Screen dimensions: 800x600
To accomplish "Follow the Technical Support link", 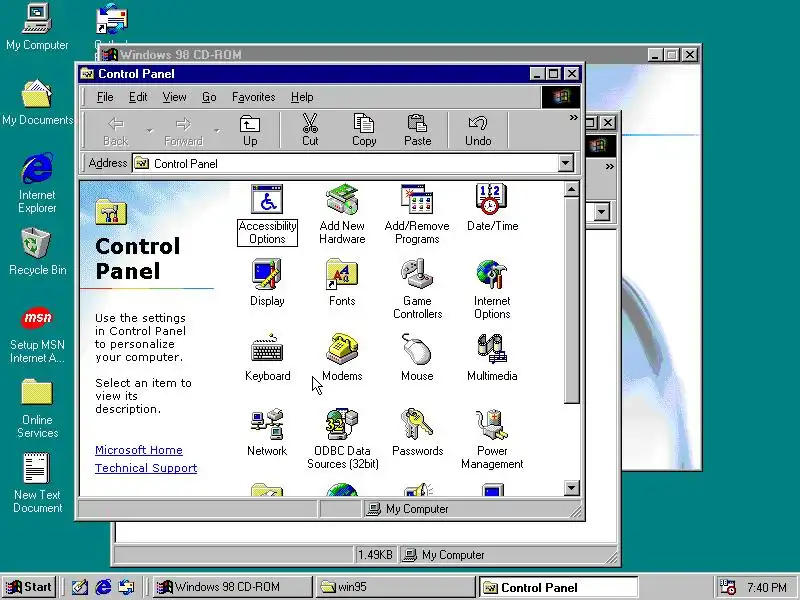I will click(146, 468).
